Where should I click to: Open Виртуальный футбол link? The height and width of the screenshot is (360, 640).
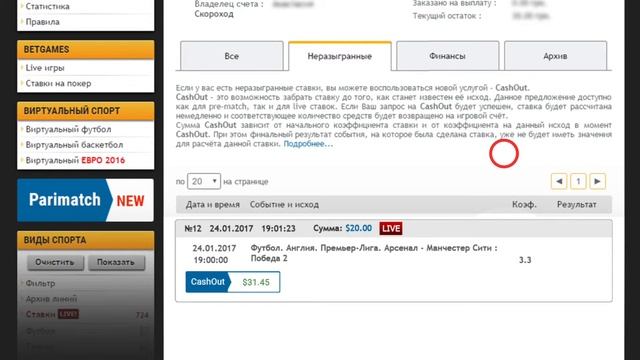point(68,129)
